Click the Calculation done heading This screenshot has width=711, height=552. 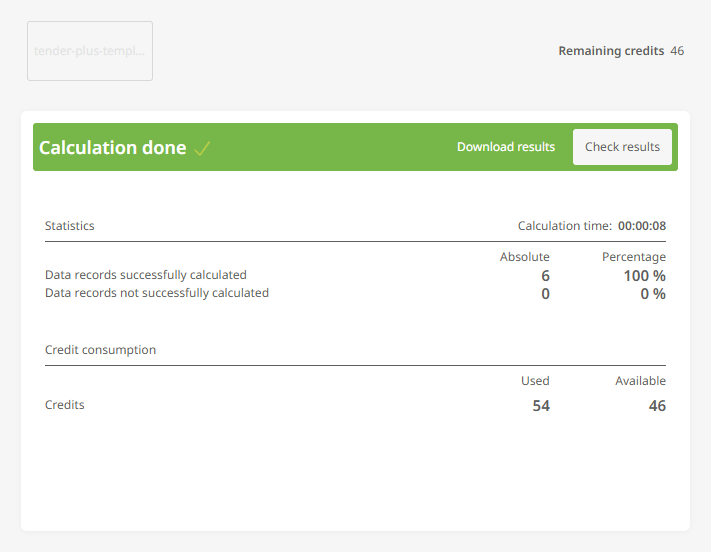(112, 148)
